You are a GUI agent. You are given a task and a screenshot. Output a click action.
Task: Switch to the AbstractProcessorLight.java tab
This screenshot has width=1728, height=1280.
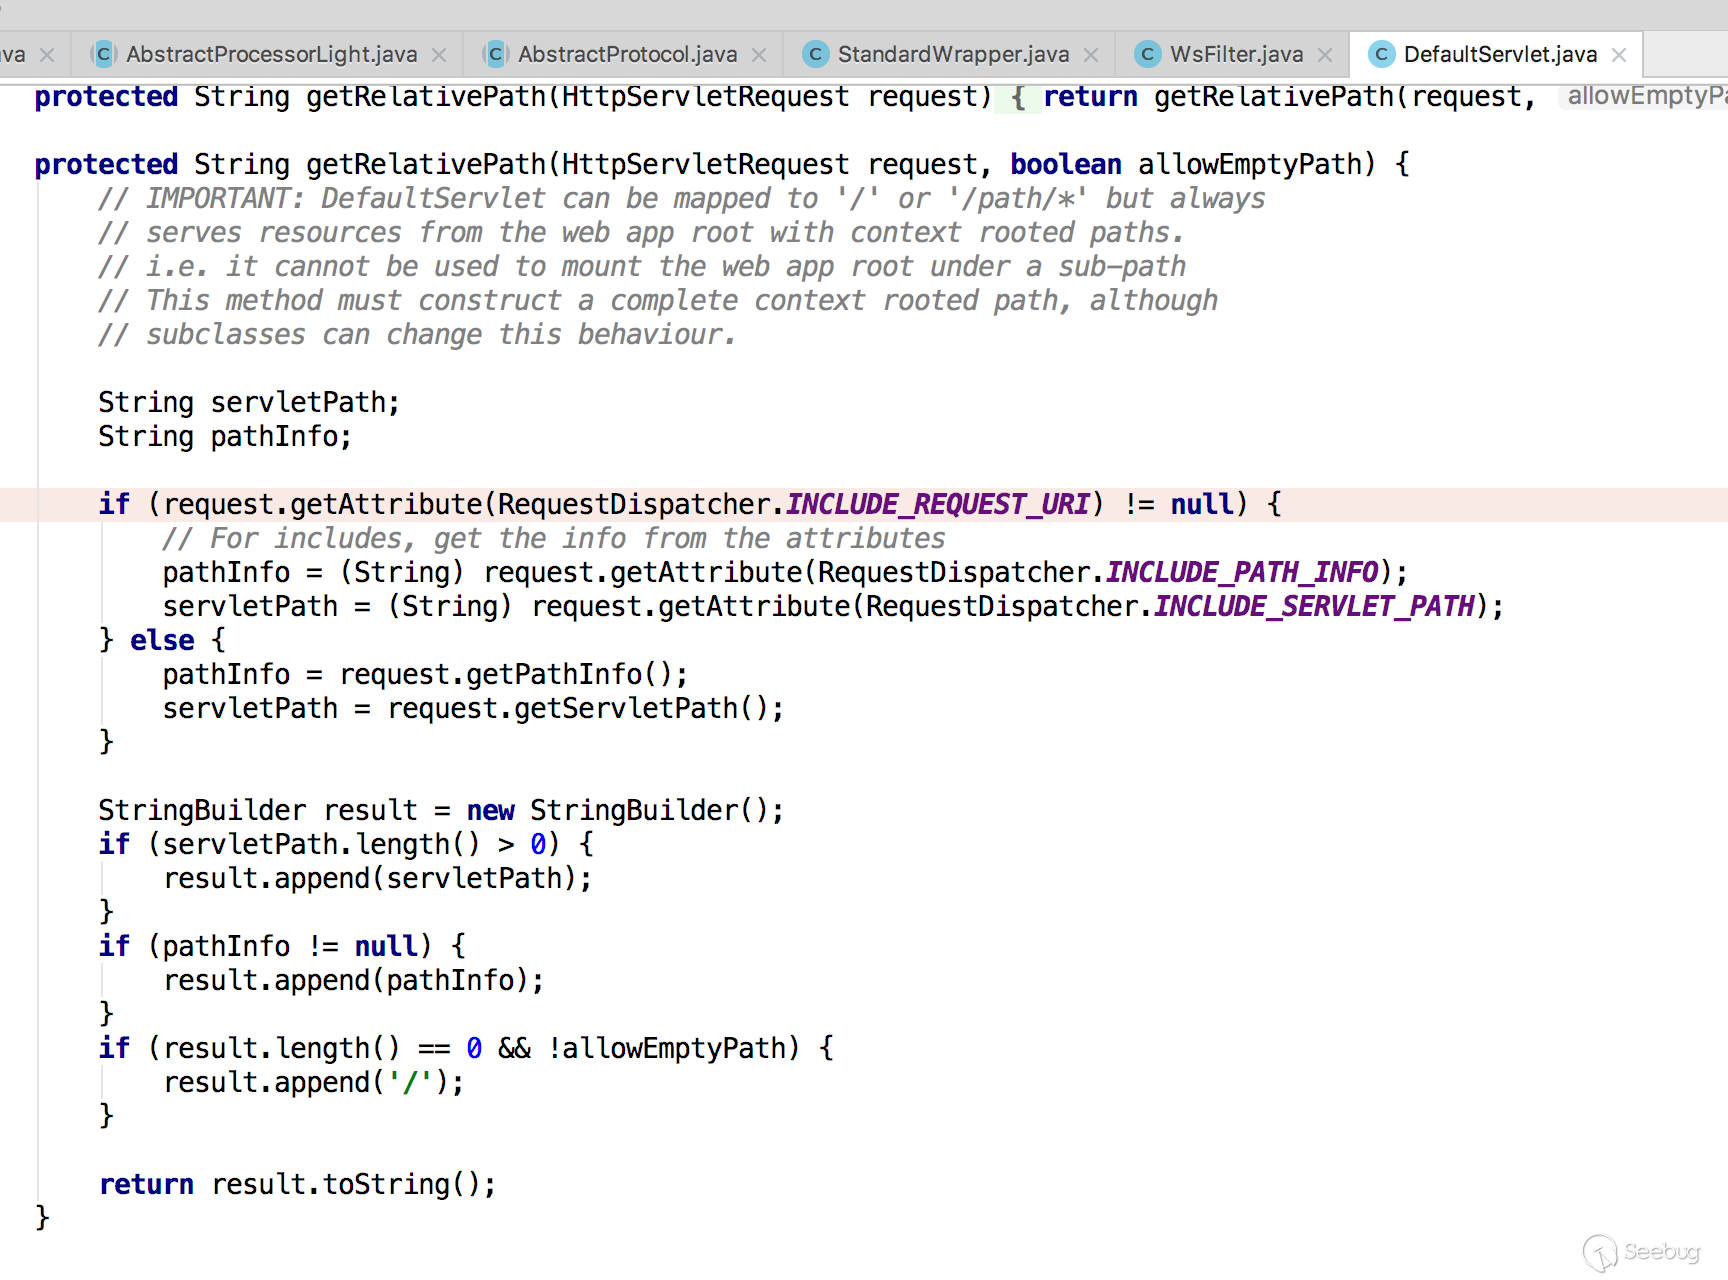(x=271, y=54)
